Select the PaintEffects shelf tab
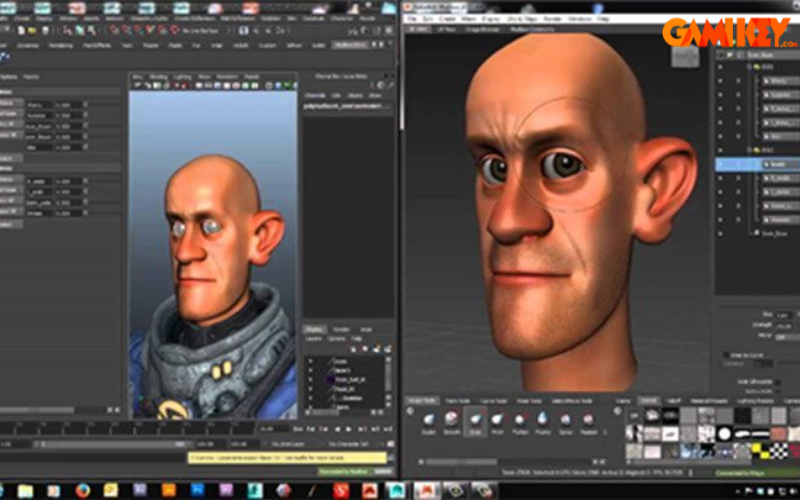The image size is (800, 500). click(x=96, y=45)
